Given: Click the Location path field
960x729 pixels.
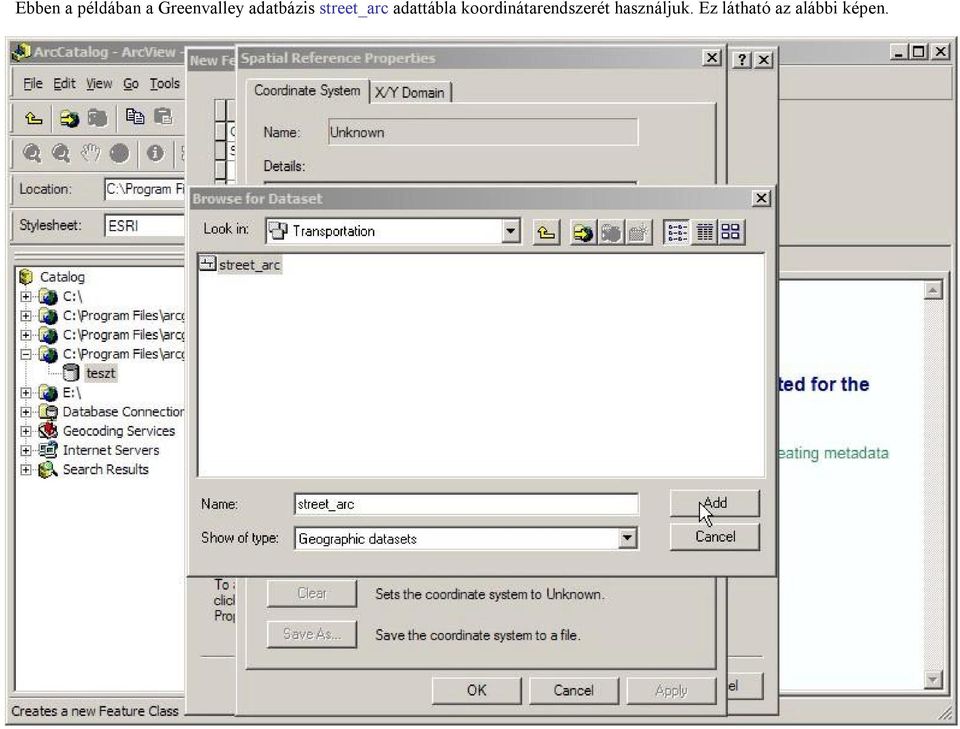Looking at the screenshot, I should click(145, 189).
